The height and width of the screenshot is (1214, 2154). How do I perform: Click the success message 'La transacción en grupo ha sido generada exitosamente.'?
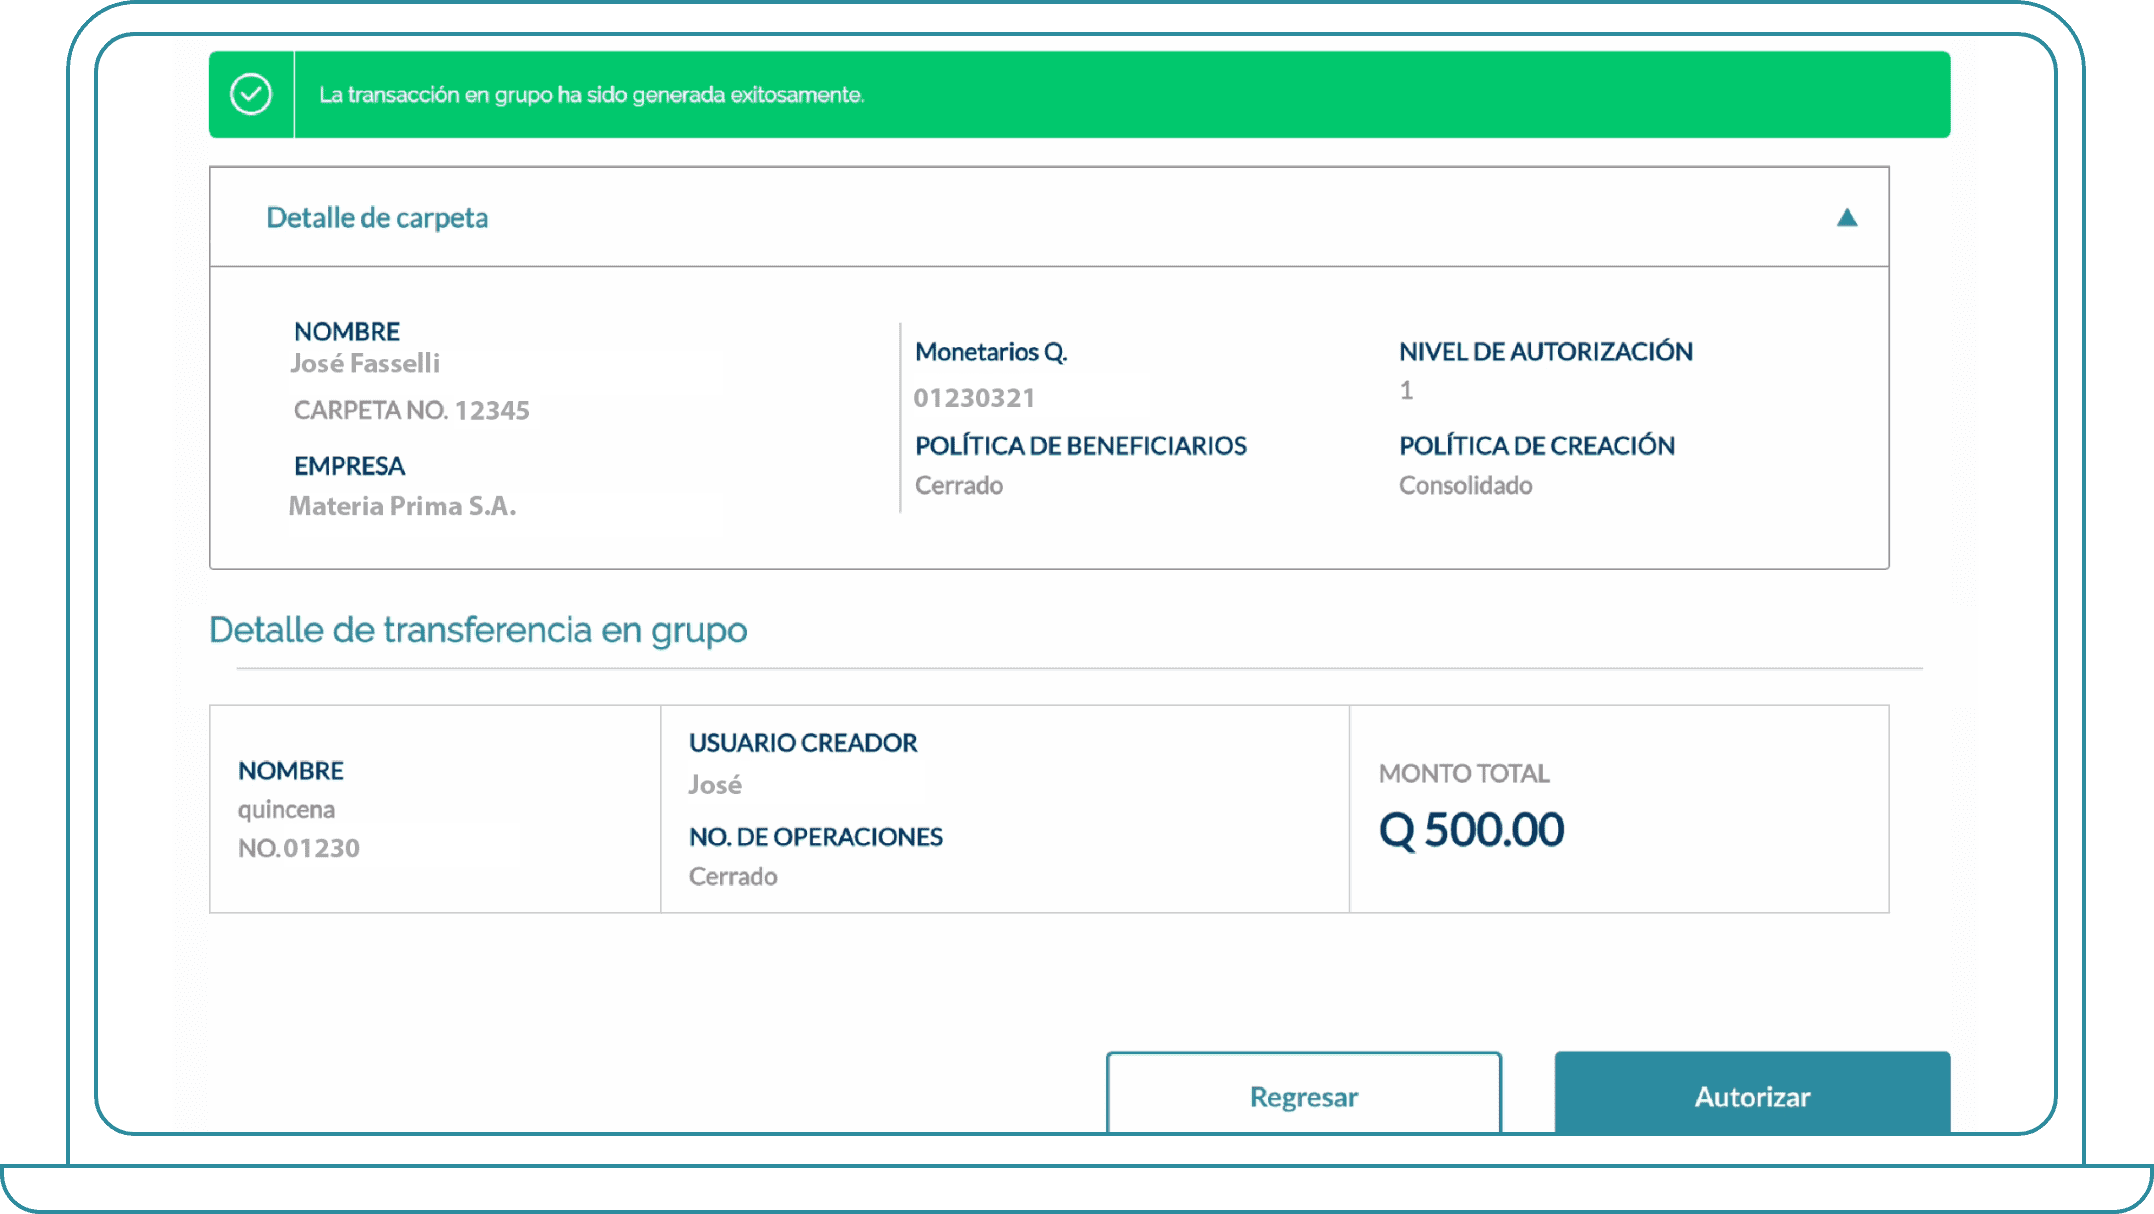pyautogui.click(x=592, y=95)
